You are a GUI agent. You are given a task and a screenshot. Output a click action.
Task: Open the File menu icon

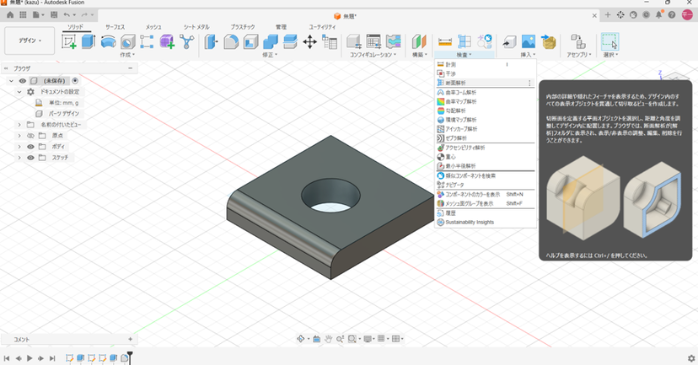click(x=38, y=15)
